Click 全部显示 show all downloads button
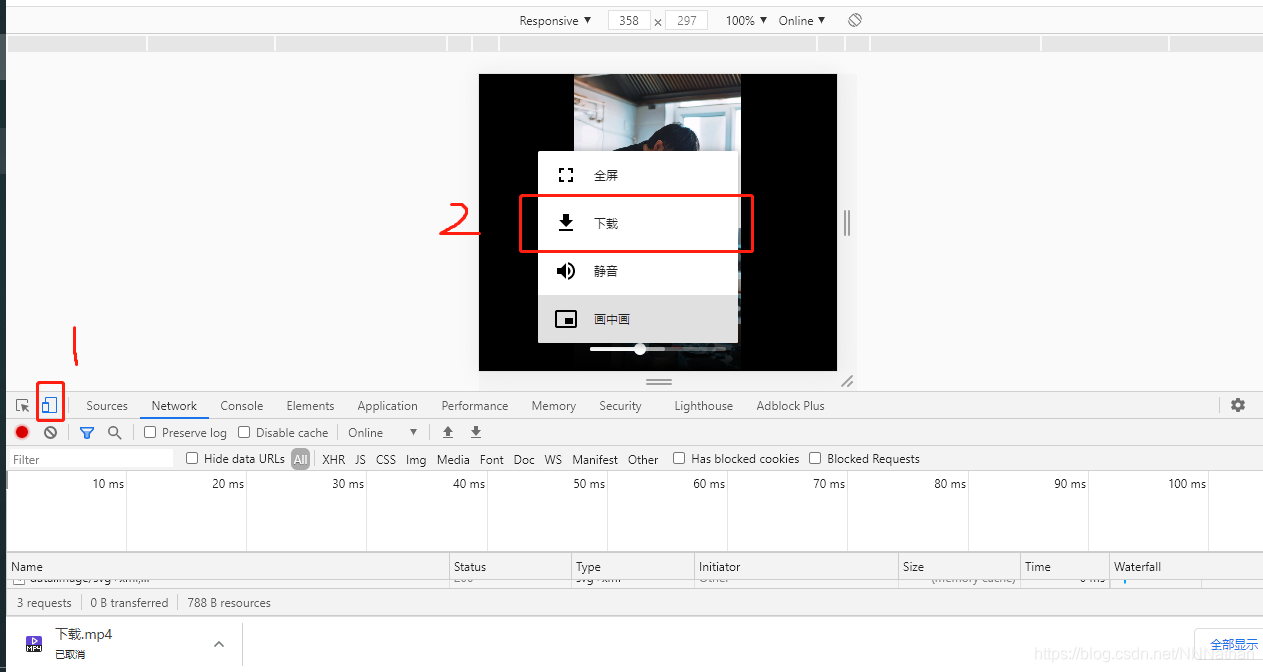1263x672 pixels. coord(1229,644)
